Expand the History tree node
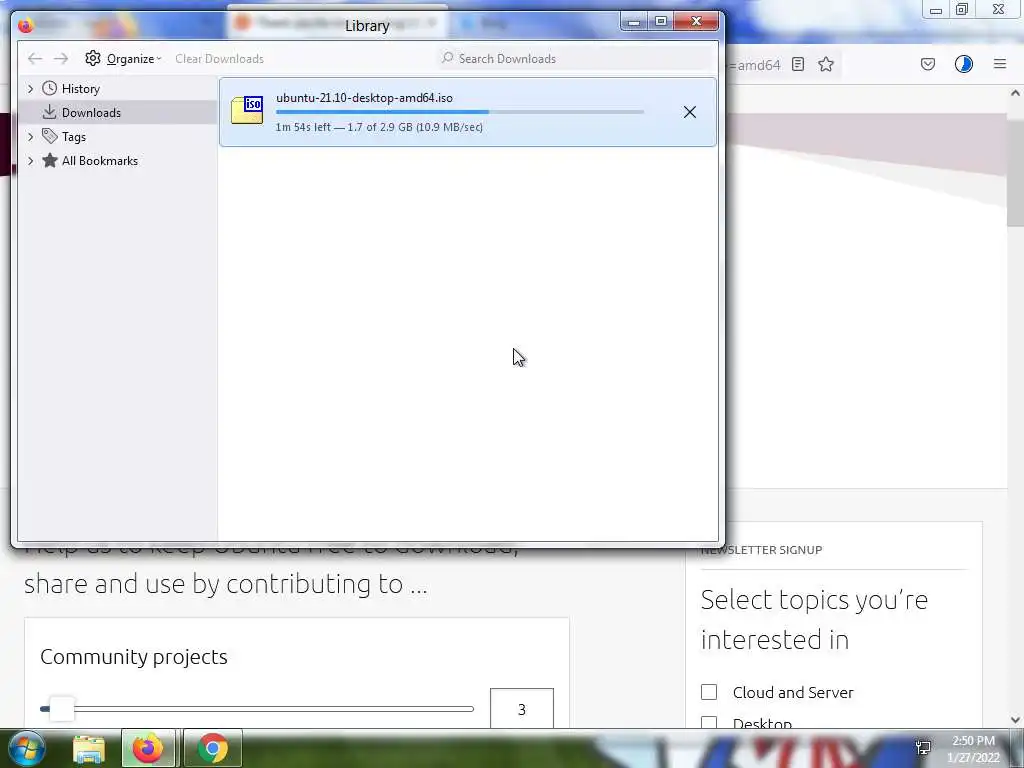1024x768 pixels. tap(30, 88)
